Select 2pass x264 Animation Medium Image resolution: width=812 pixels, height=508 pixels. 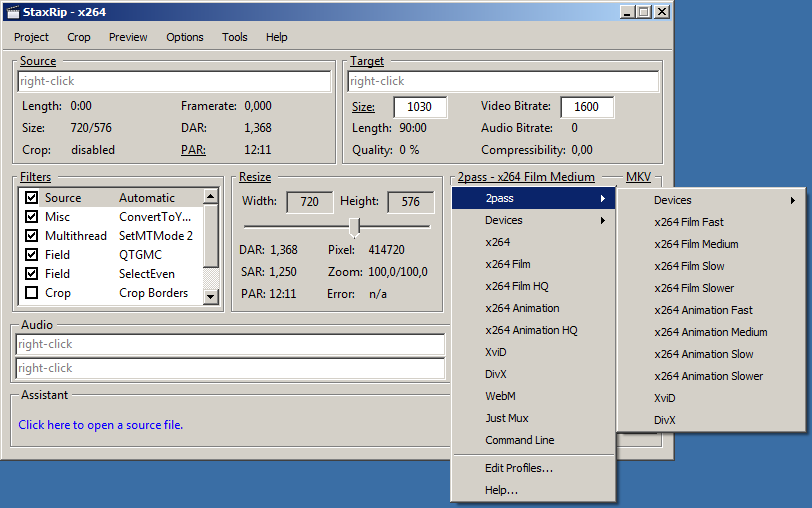click(711, 332)
